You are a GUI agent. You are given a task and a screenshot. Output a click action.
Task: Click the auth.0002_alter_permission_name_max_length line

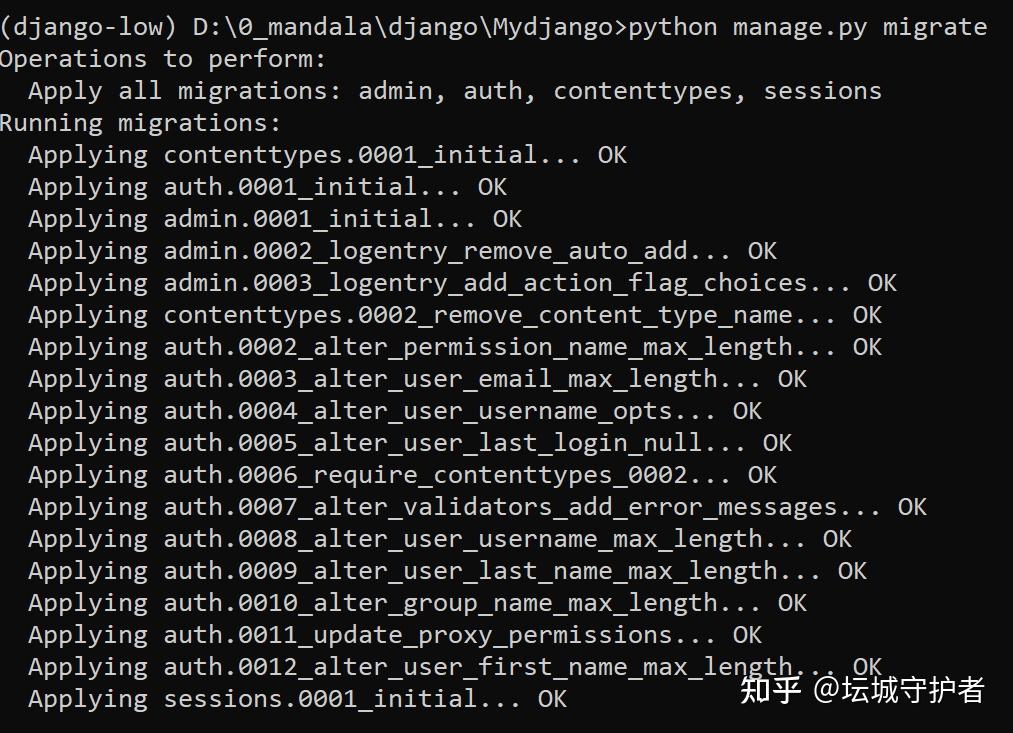tap(455, 347)
